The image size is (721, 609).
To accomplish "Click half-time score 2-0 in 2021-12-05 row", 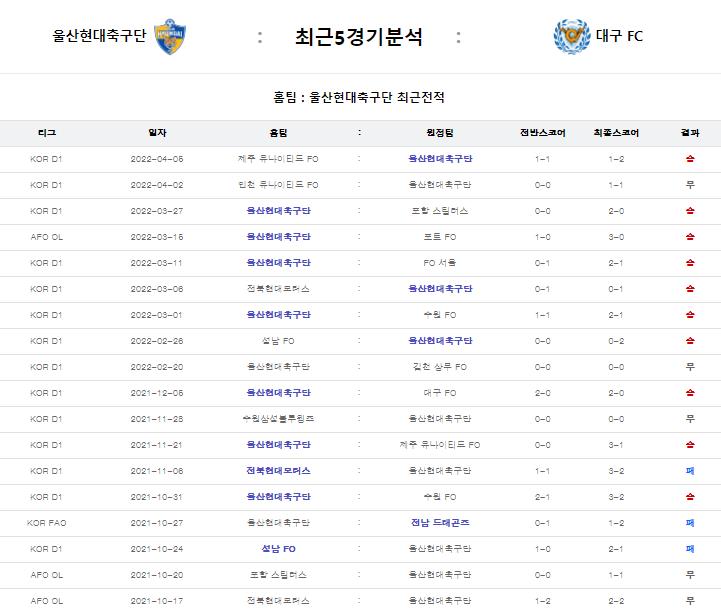I will pos(543,393).
